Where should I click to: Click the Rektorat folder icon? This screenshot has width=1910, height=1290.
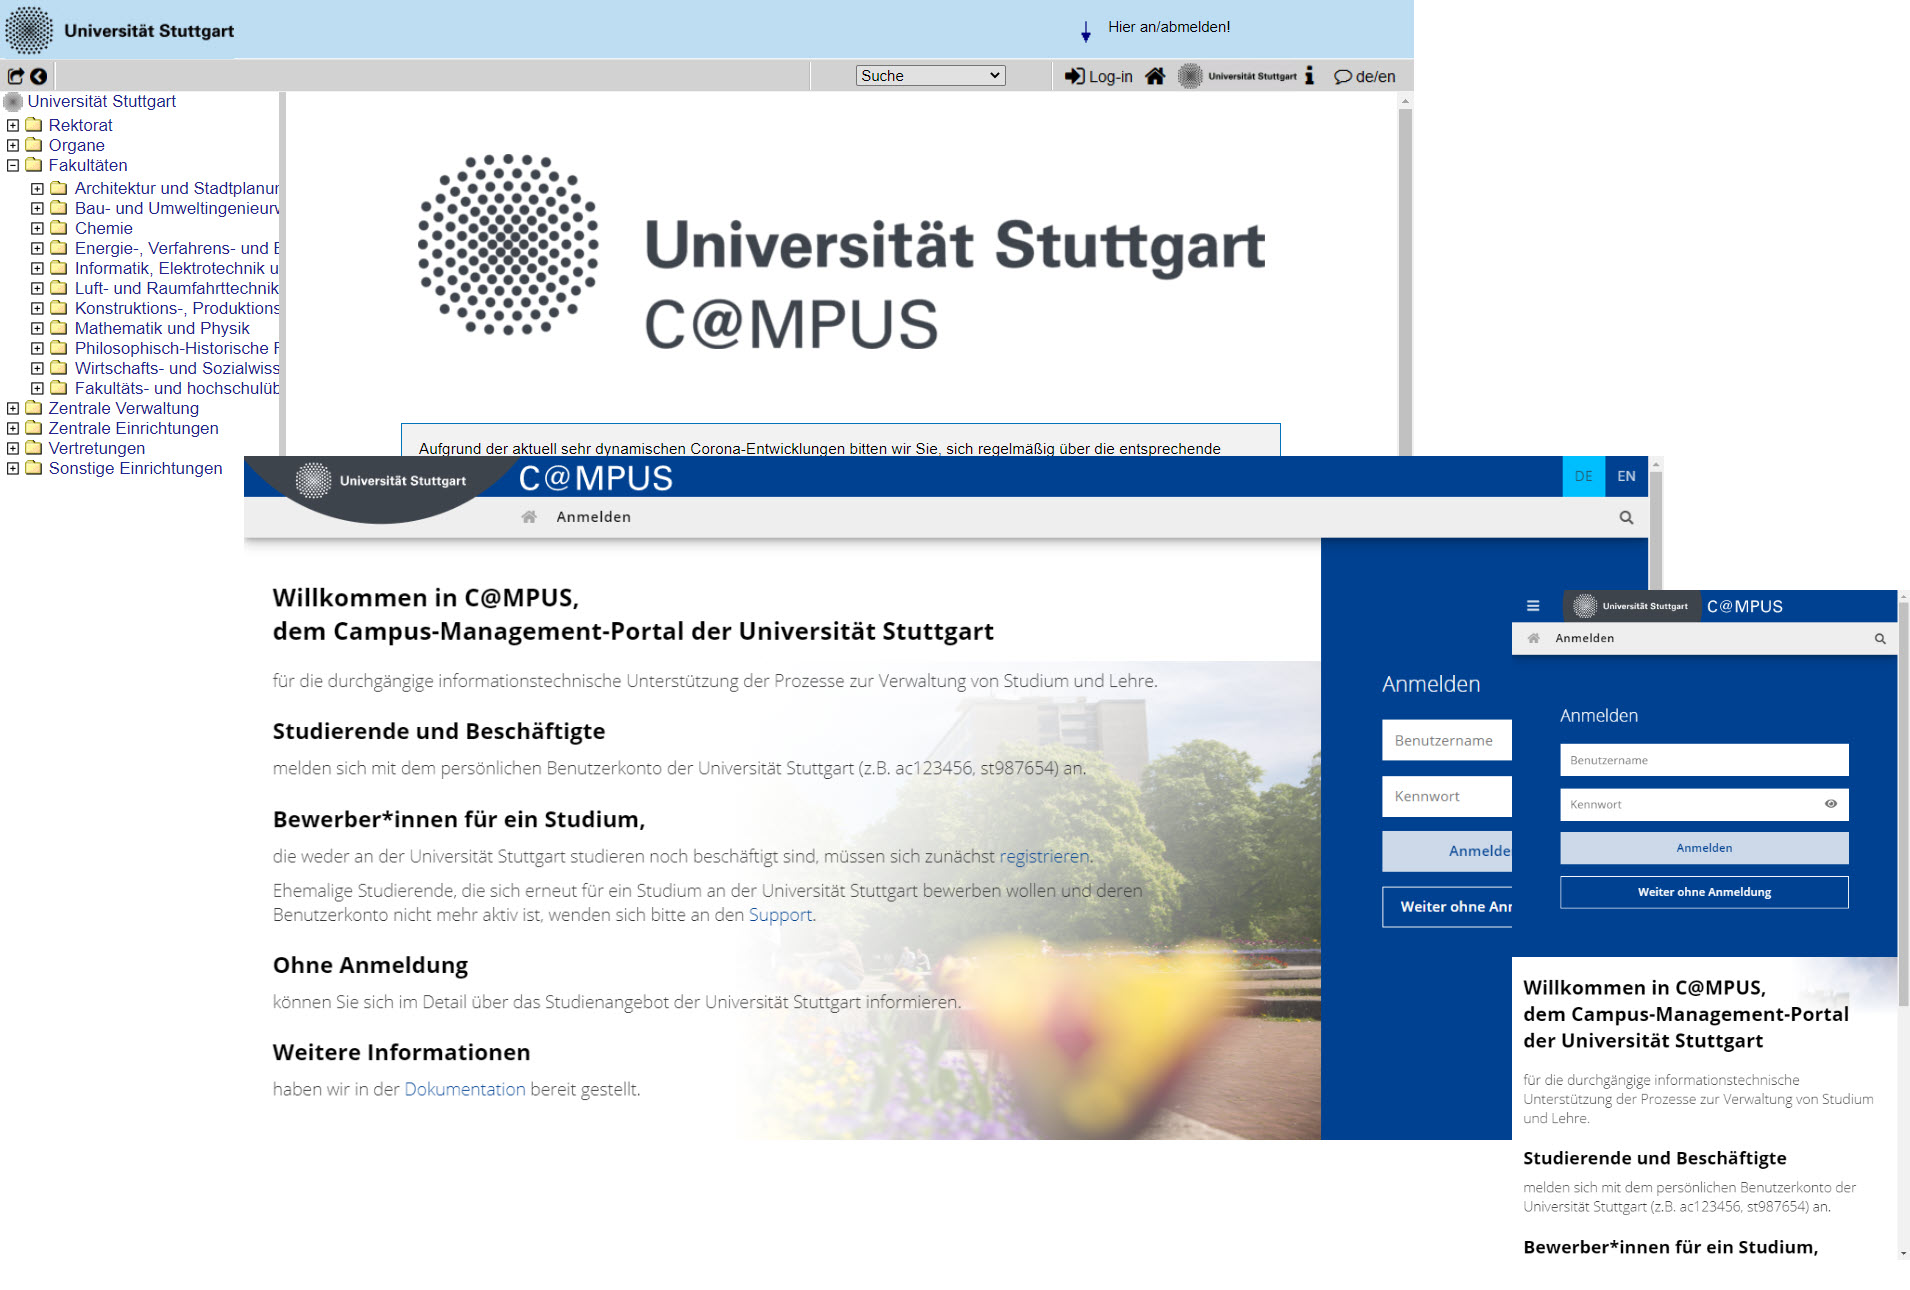click(x=33, y=125)
